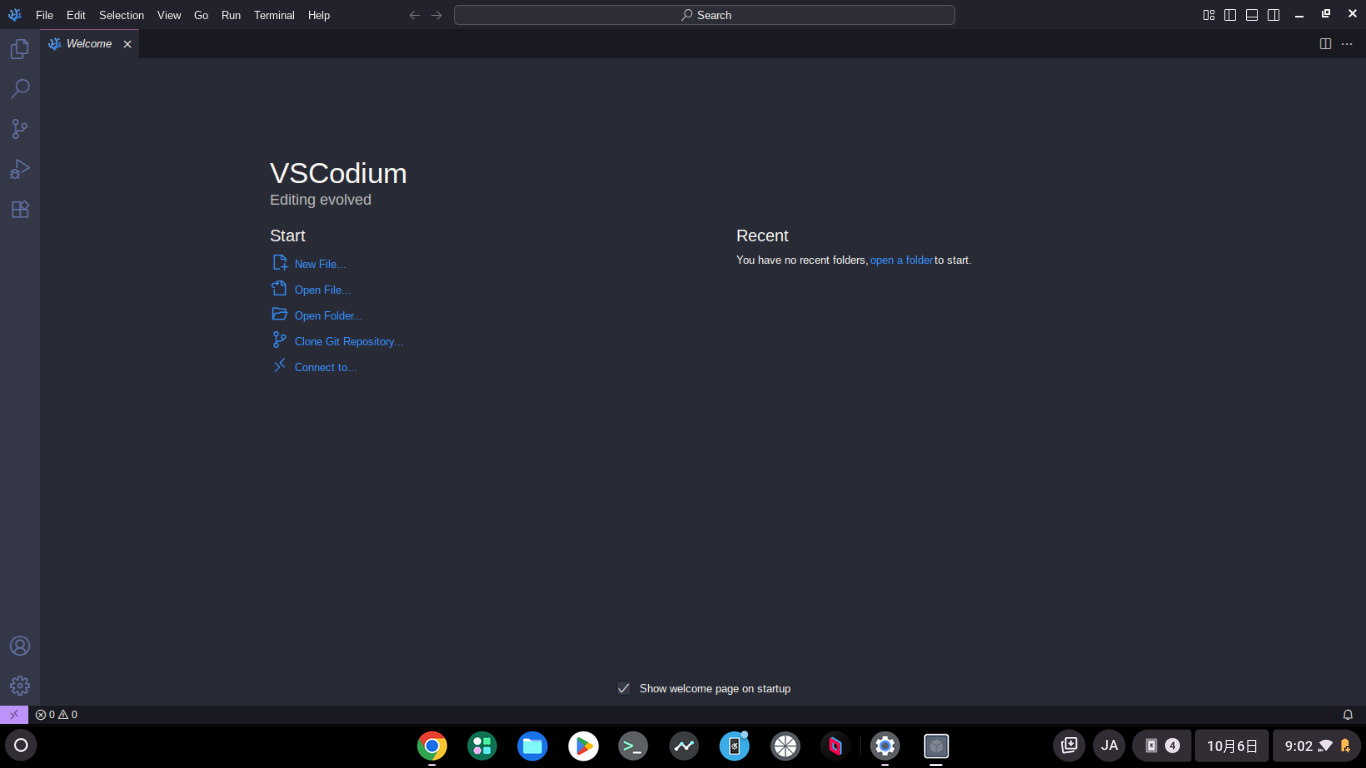This screenshot has height=768, width=1366.
Task: Go back with the left arrow
Action: pyautogui.click(x=415, y=15)
